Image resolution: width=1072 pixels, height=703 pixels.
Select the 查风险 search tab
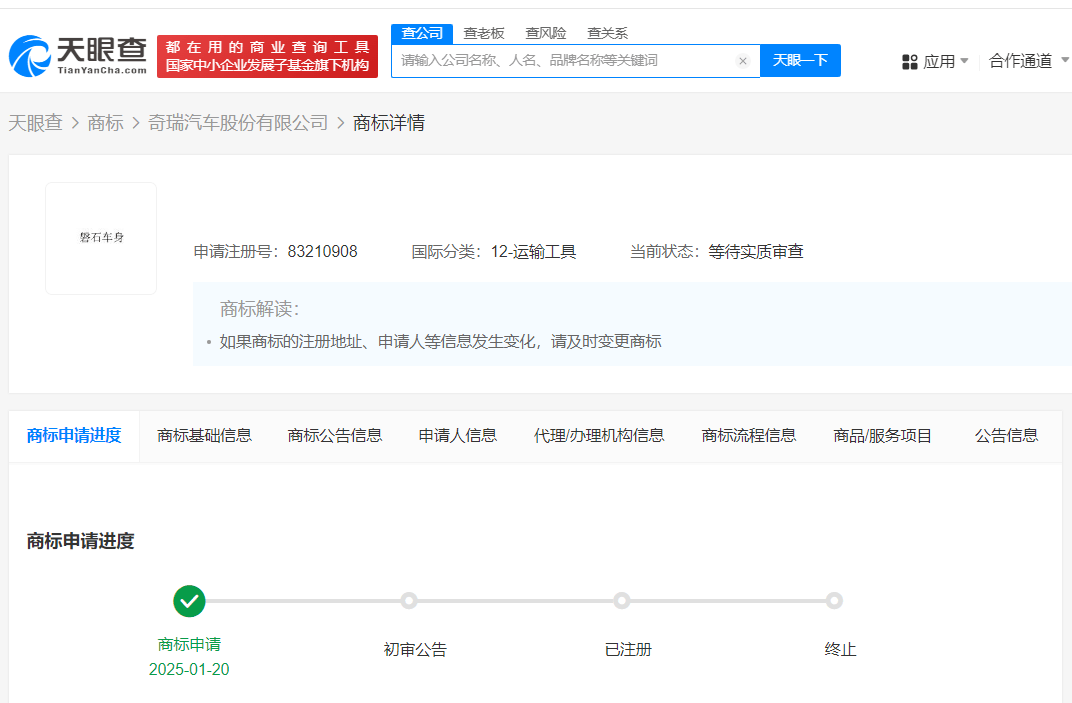point(546,34)
